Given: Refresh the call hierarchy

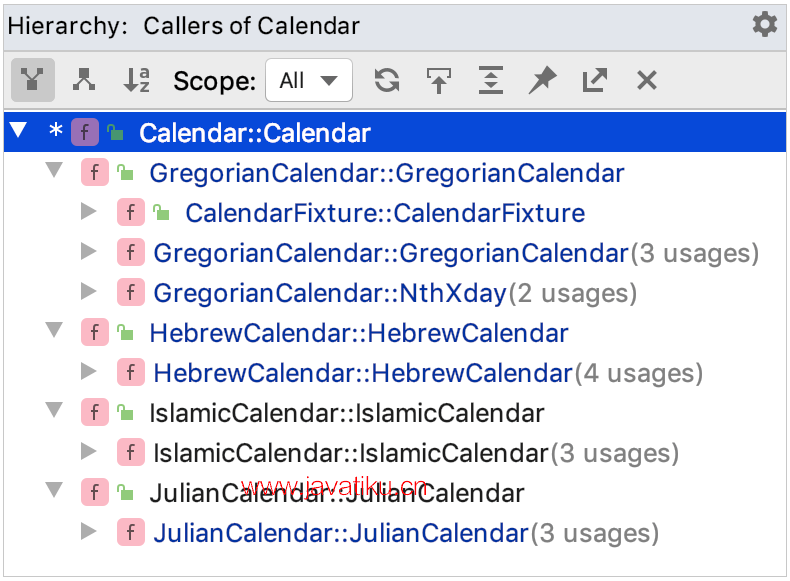Looking at the screenshot, I should tap(387, 80).
